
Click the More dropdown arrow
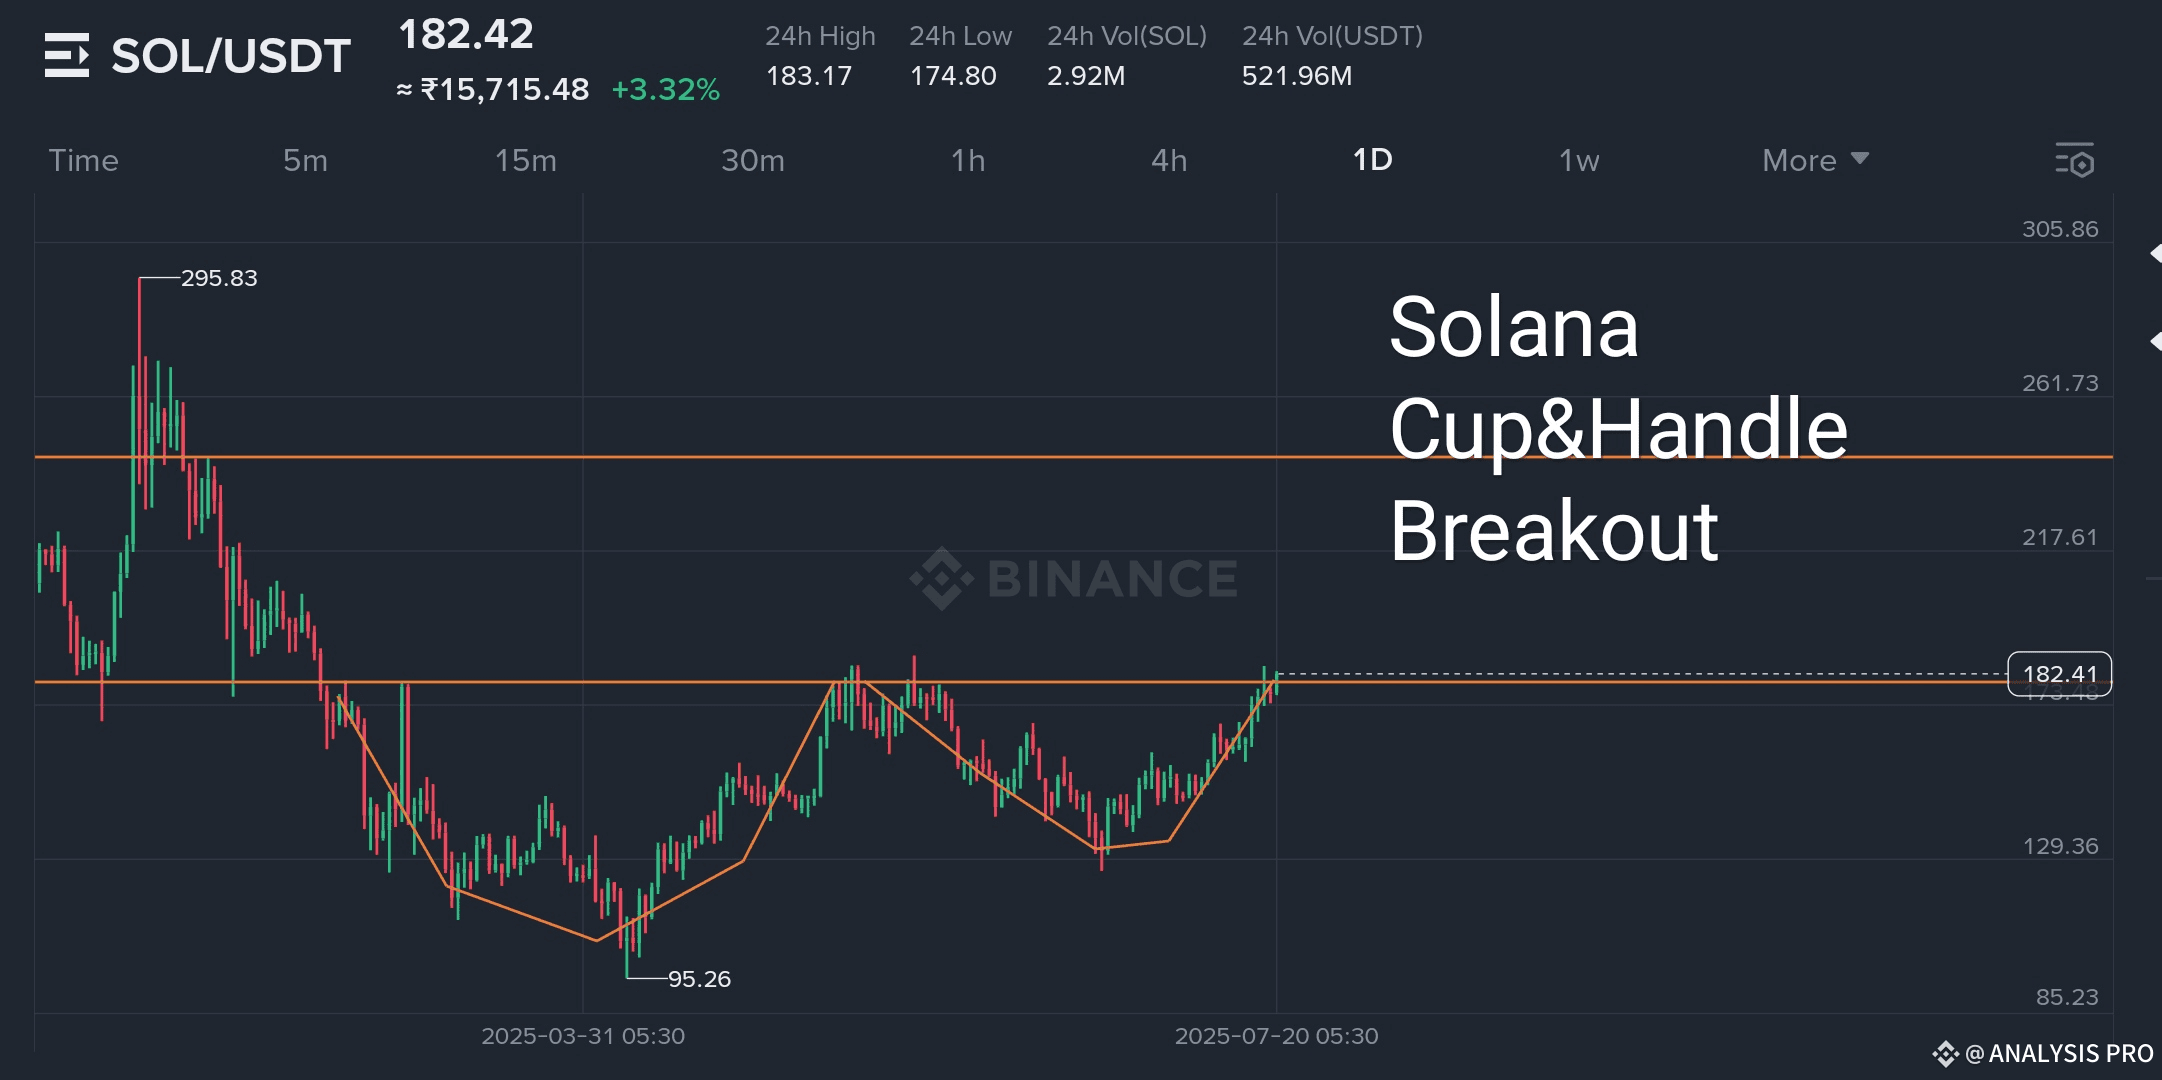[x=1860, y=158]
